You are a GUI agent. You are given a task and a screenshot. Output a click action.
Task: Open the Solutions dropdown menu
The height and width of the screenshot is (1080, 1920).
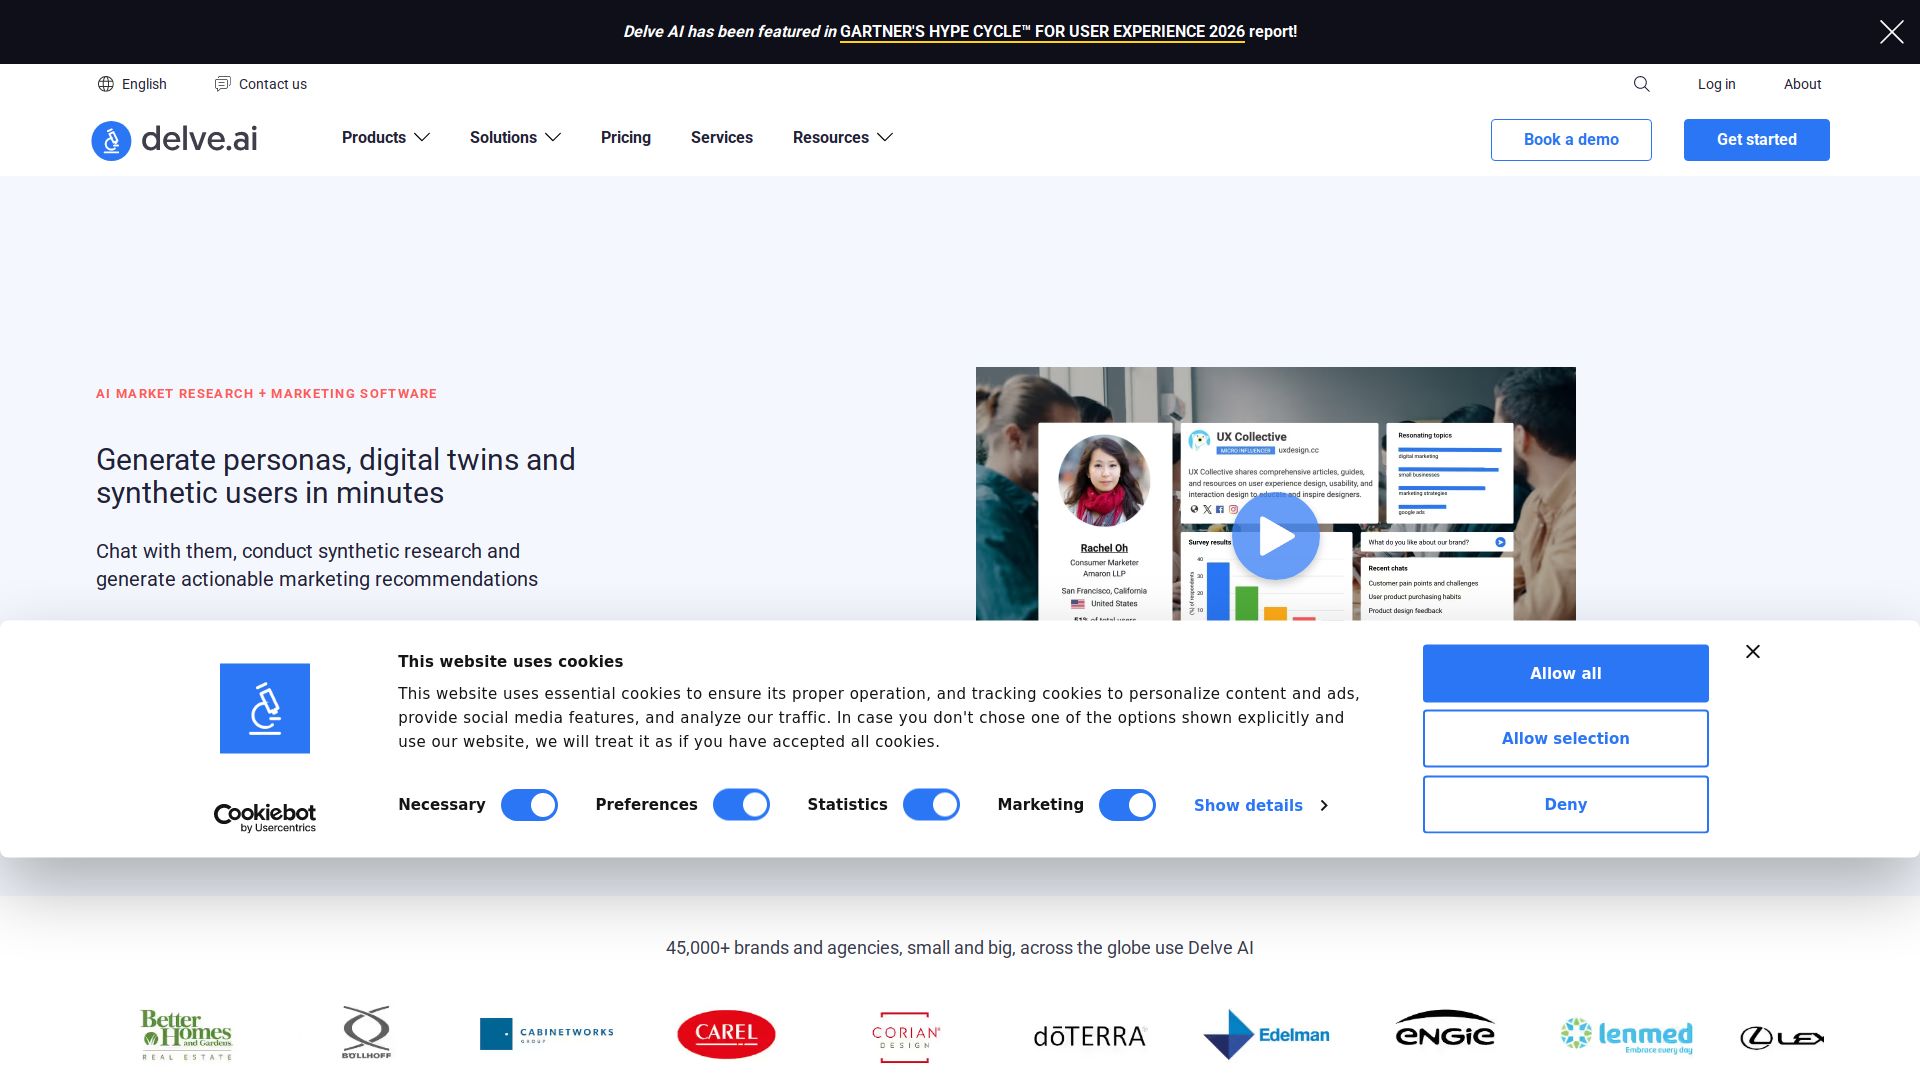pos(515,138)
